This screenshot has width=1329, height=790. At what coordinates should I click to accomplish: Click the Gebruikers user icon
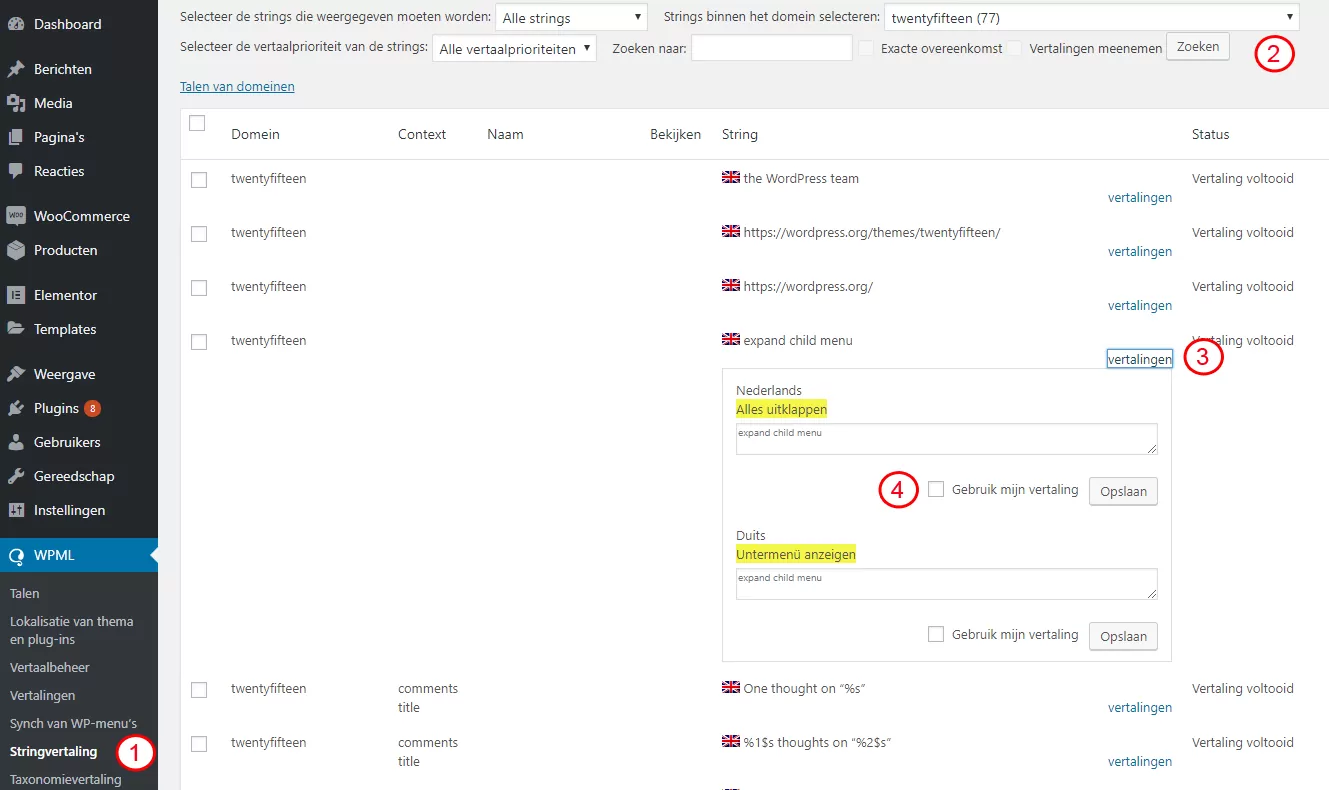coord(16,442)
